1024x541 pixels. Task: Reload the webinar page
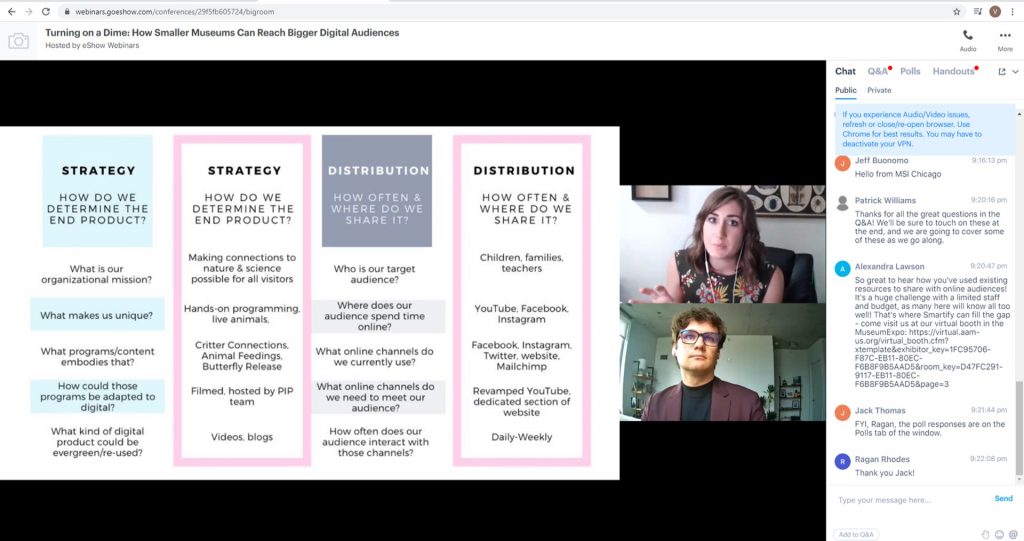(x=47, y=11)
